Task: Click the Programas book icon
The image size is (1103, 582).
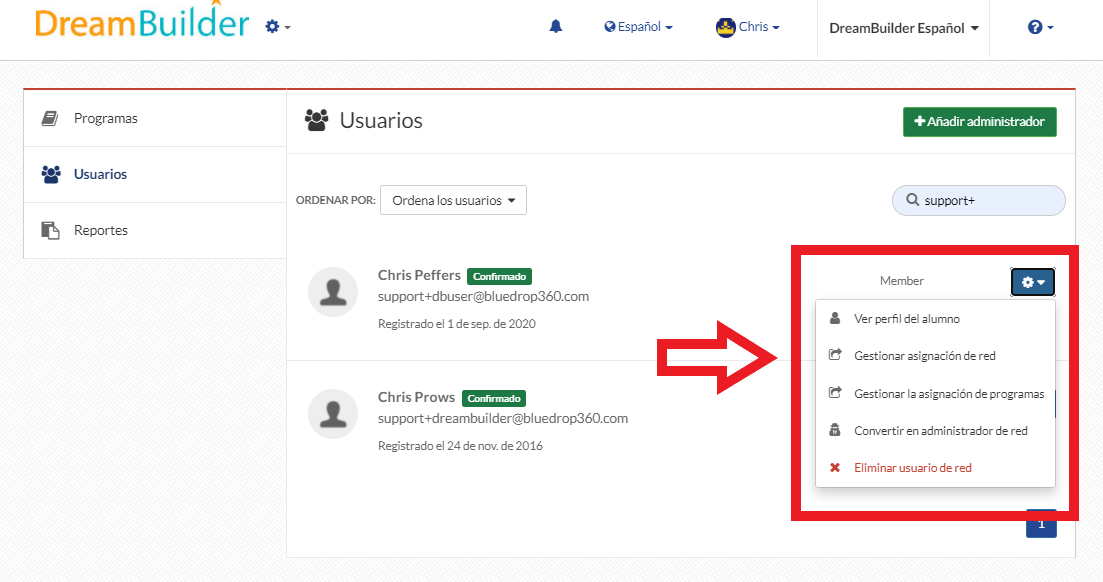Action: (x=50, y=118)
